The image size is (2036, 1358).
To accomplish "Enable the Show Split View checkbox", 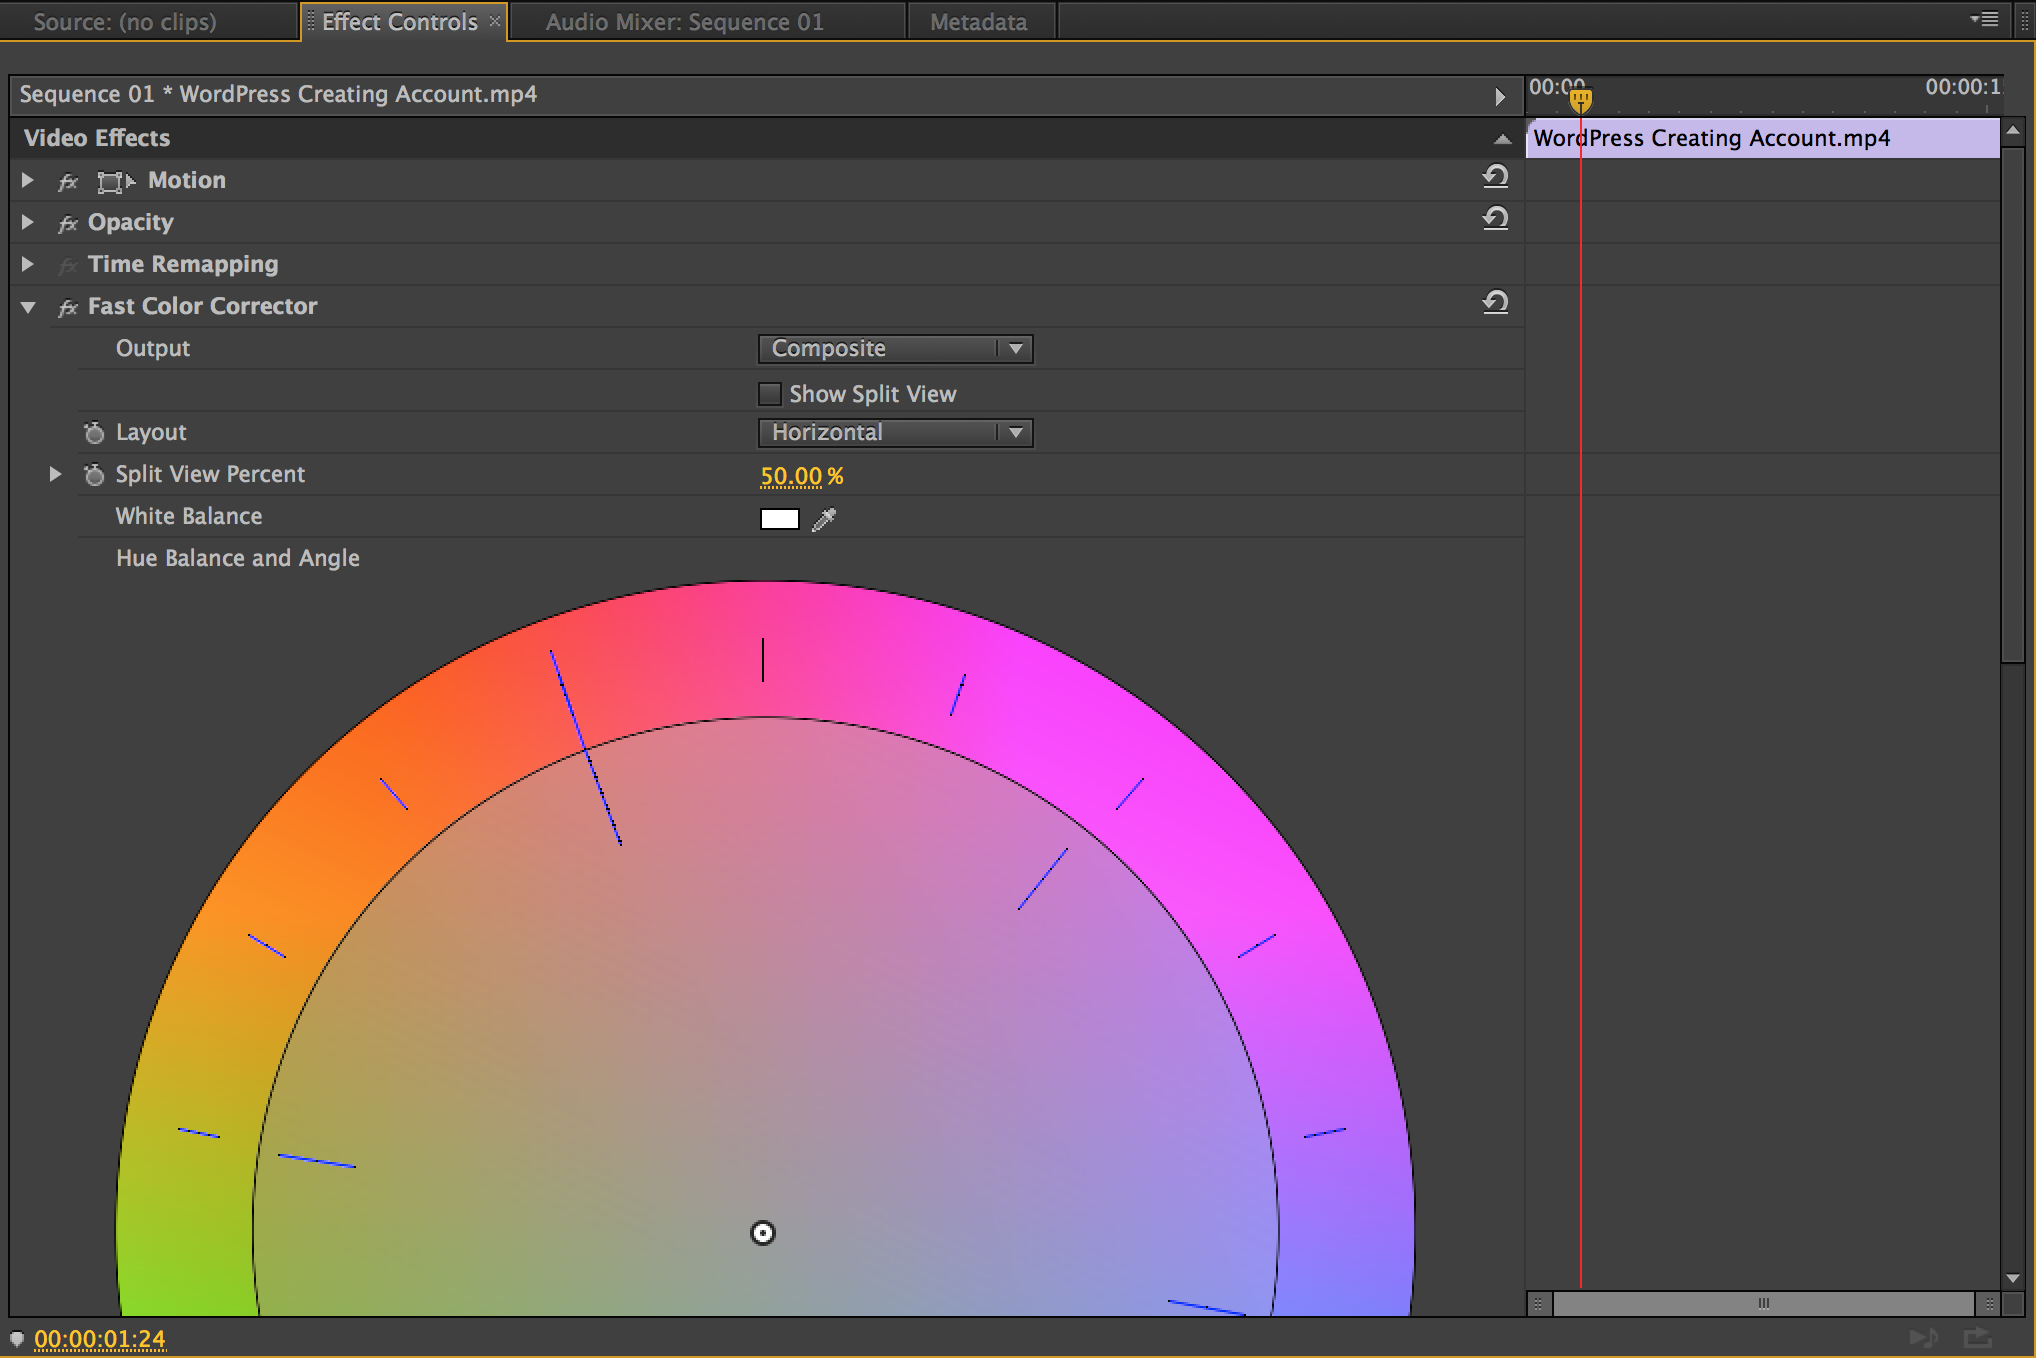I will pos(770,394).
